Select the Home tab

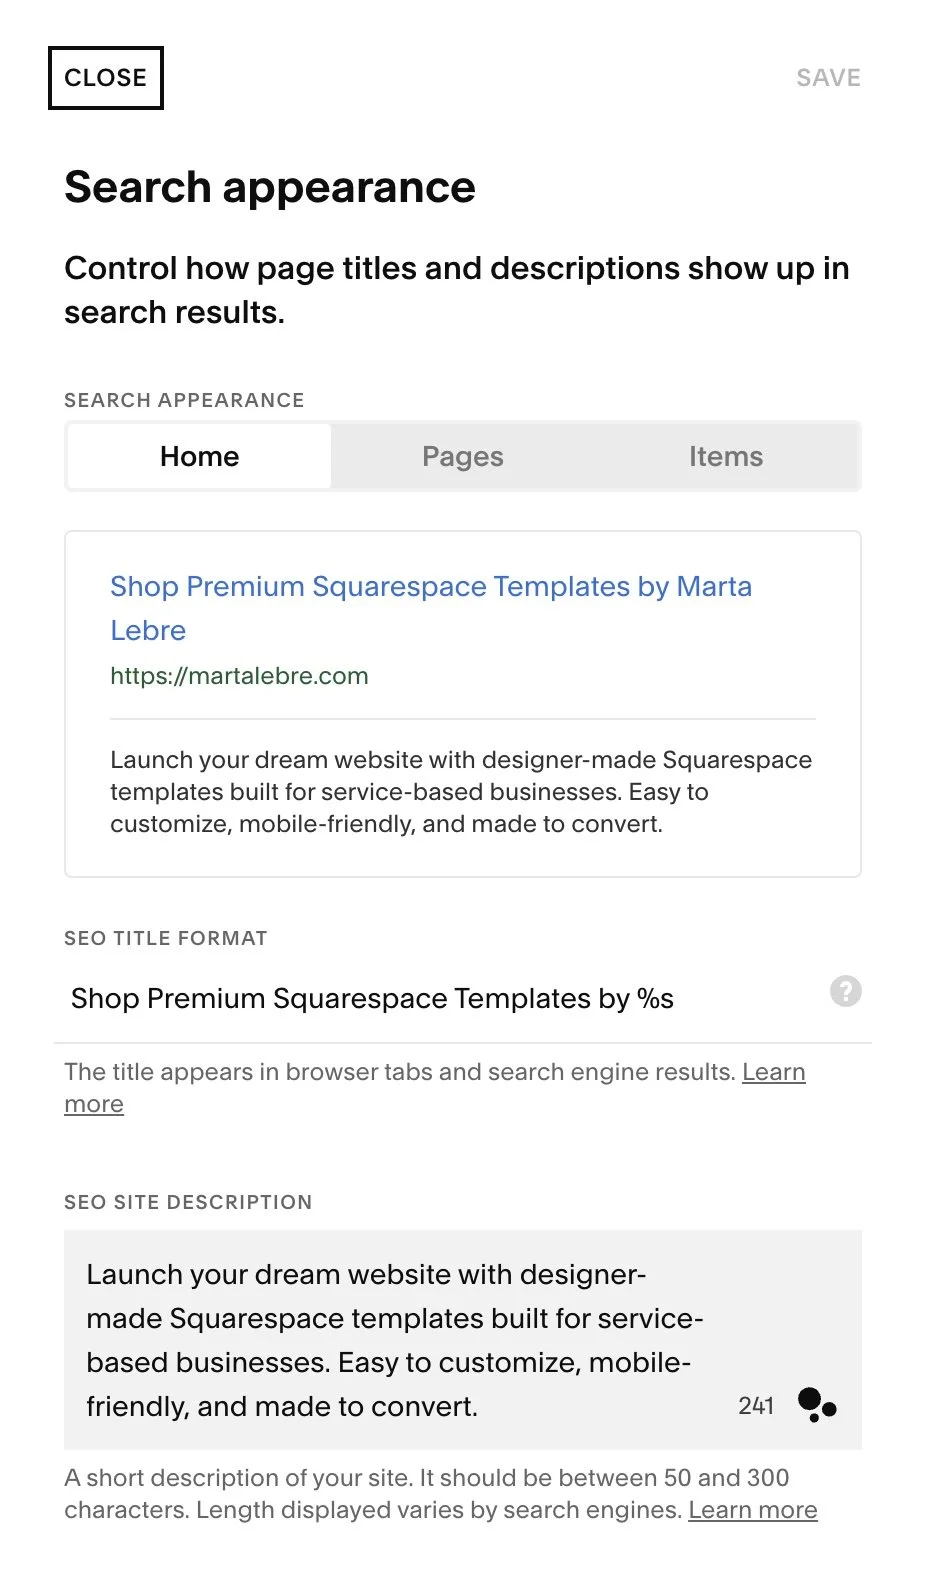point(199,457)
